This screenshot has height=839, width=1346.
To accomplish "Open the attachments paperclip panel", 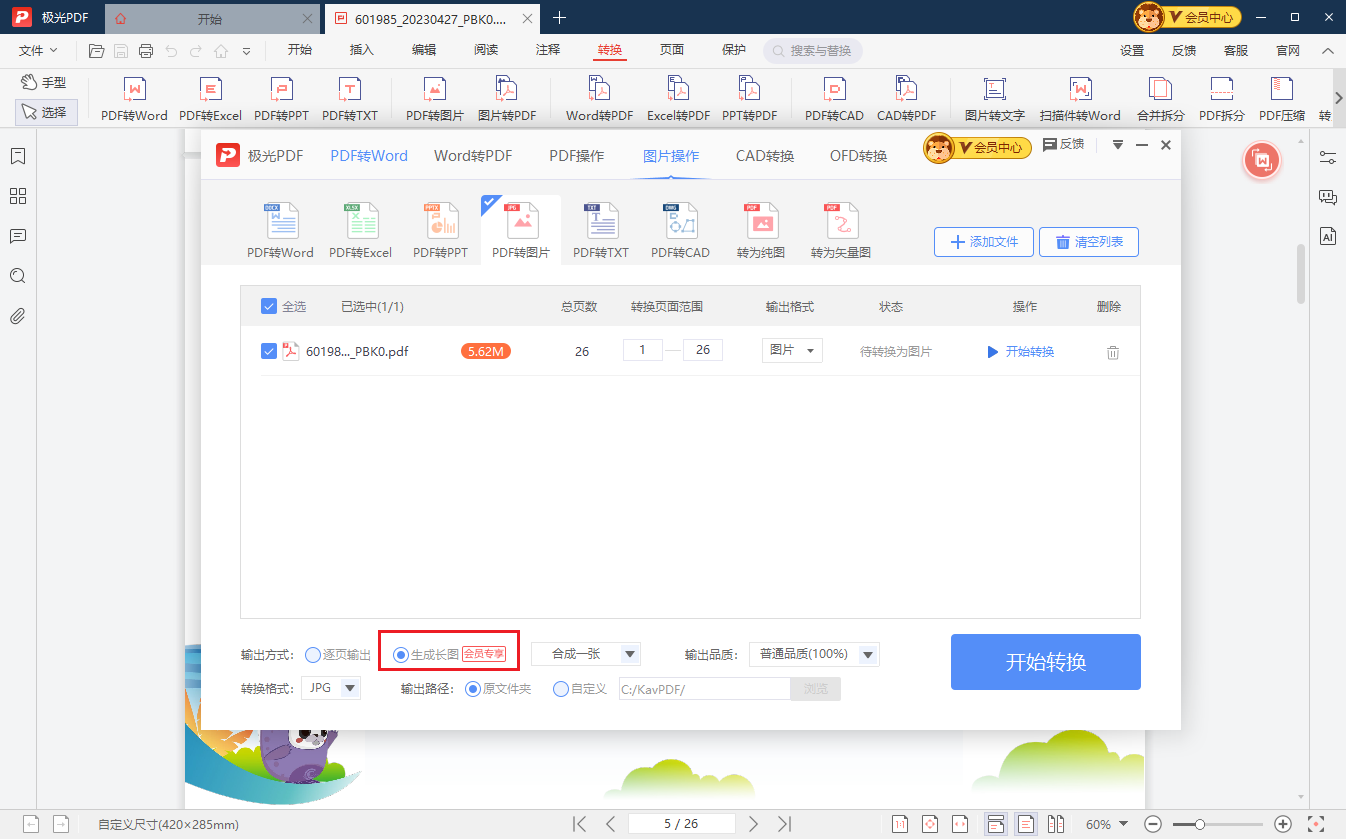I will pyautogui.click(x=17, y=316).
